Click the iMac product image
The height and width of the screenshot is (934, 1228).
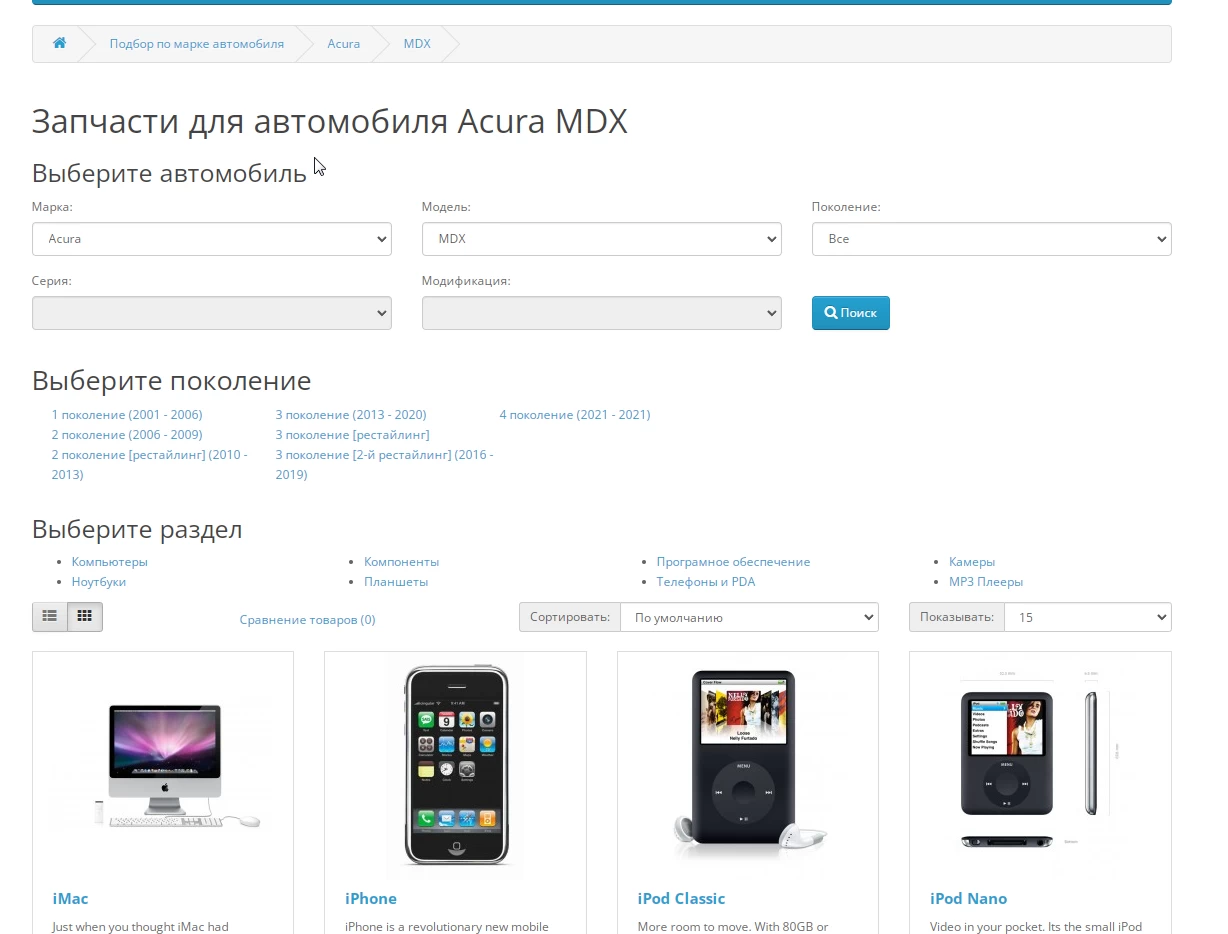click(163, 766)
